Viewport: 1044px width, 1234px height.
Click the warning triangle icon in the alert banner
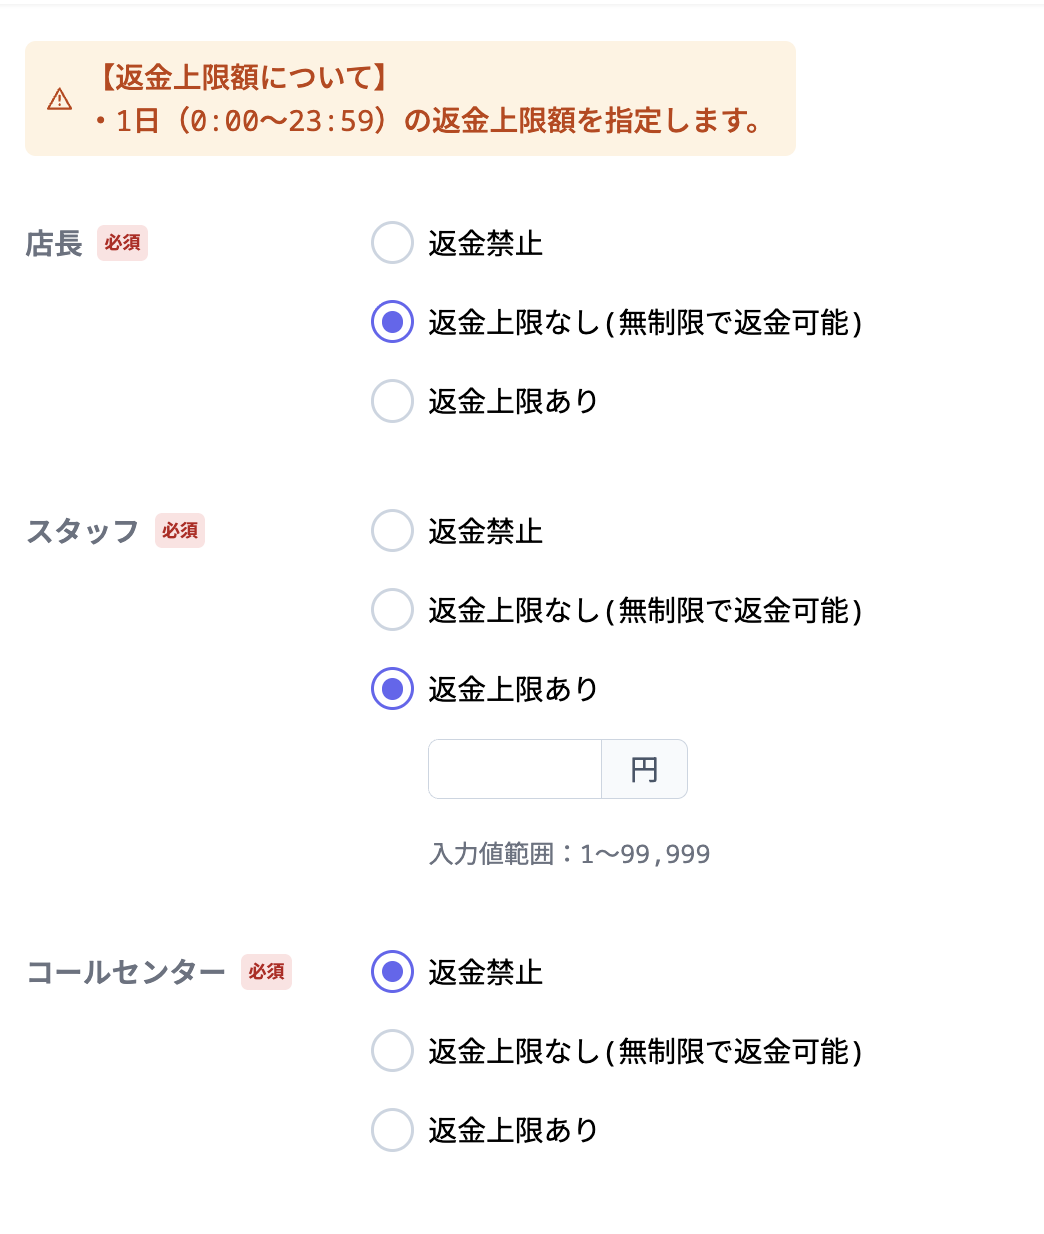point(60,99)
